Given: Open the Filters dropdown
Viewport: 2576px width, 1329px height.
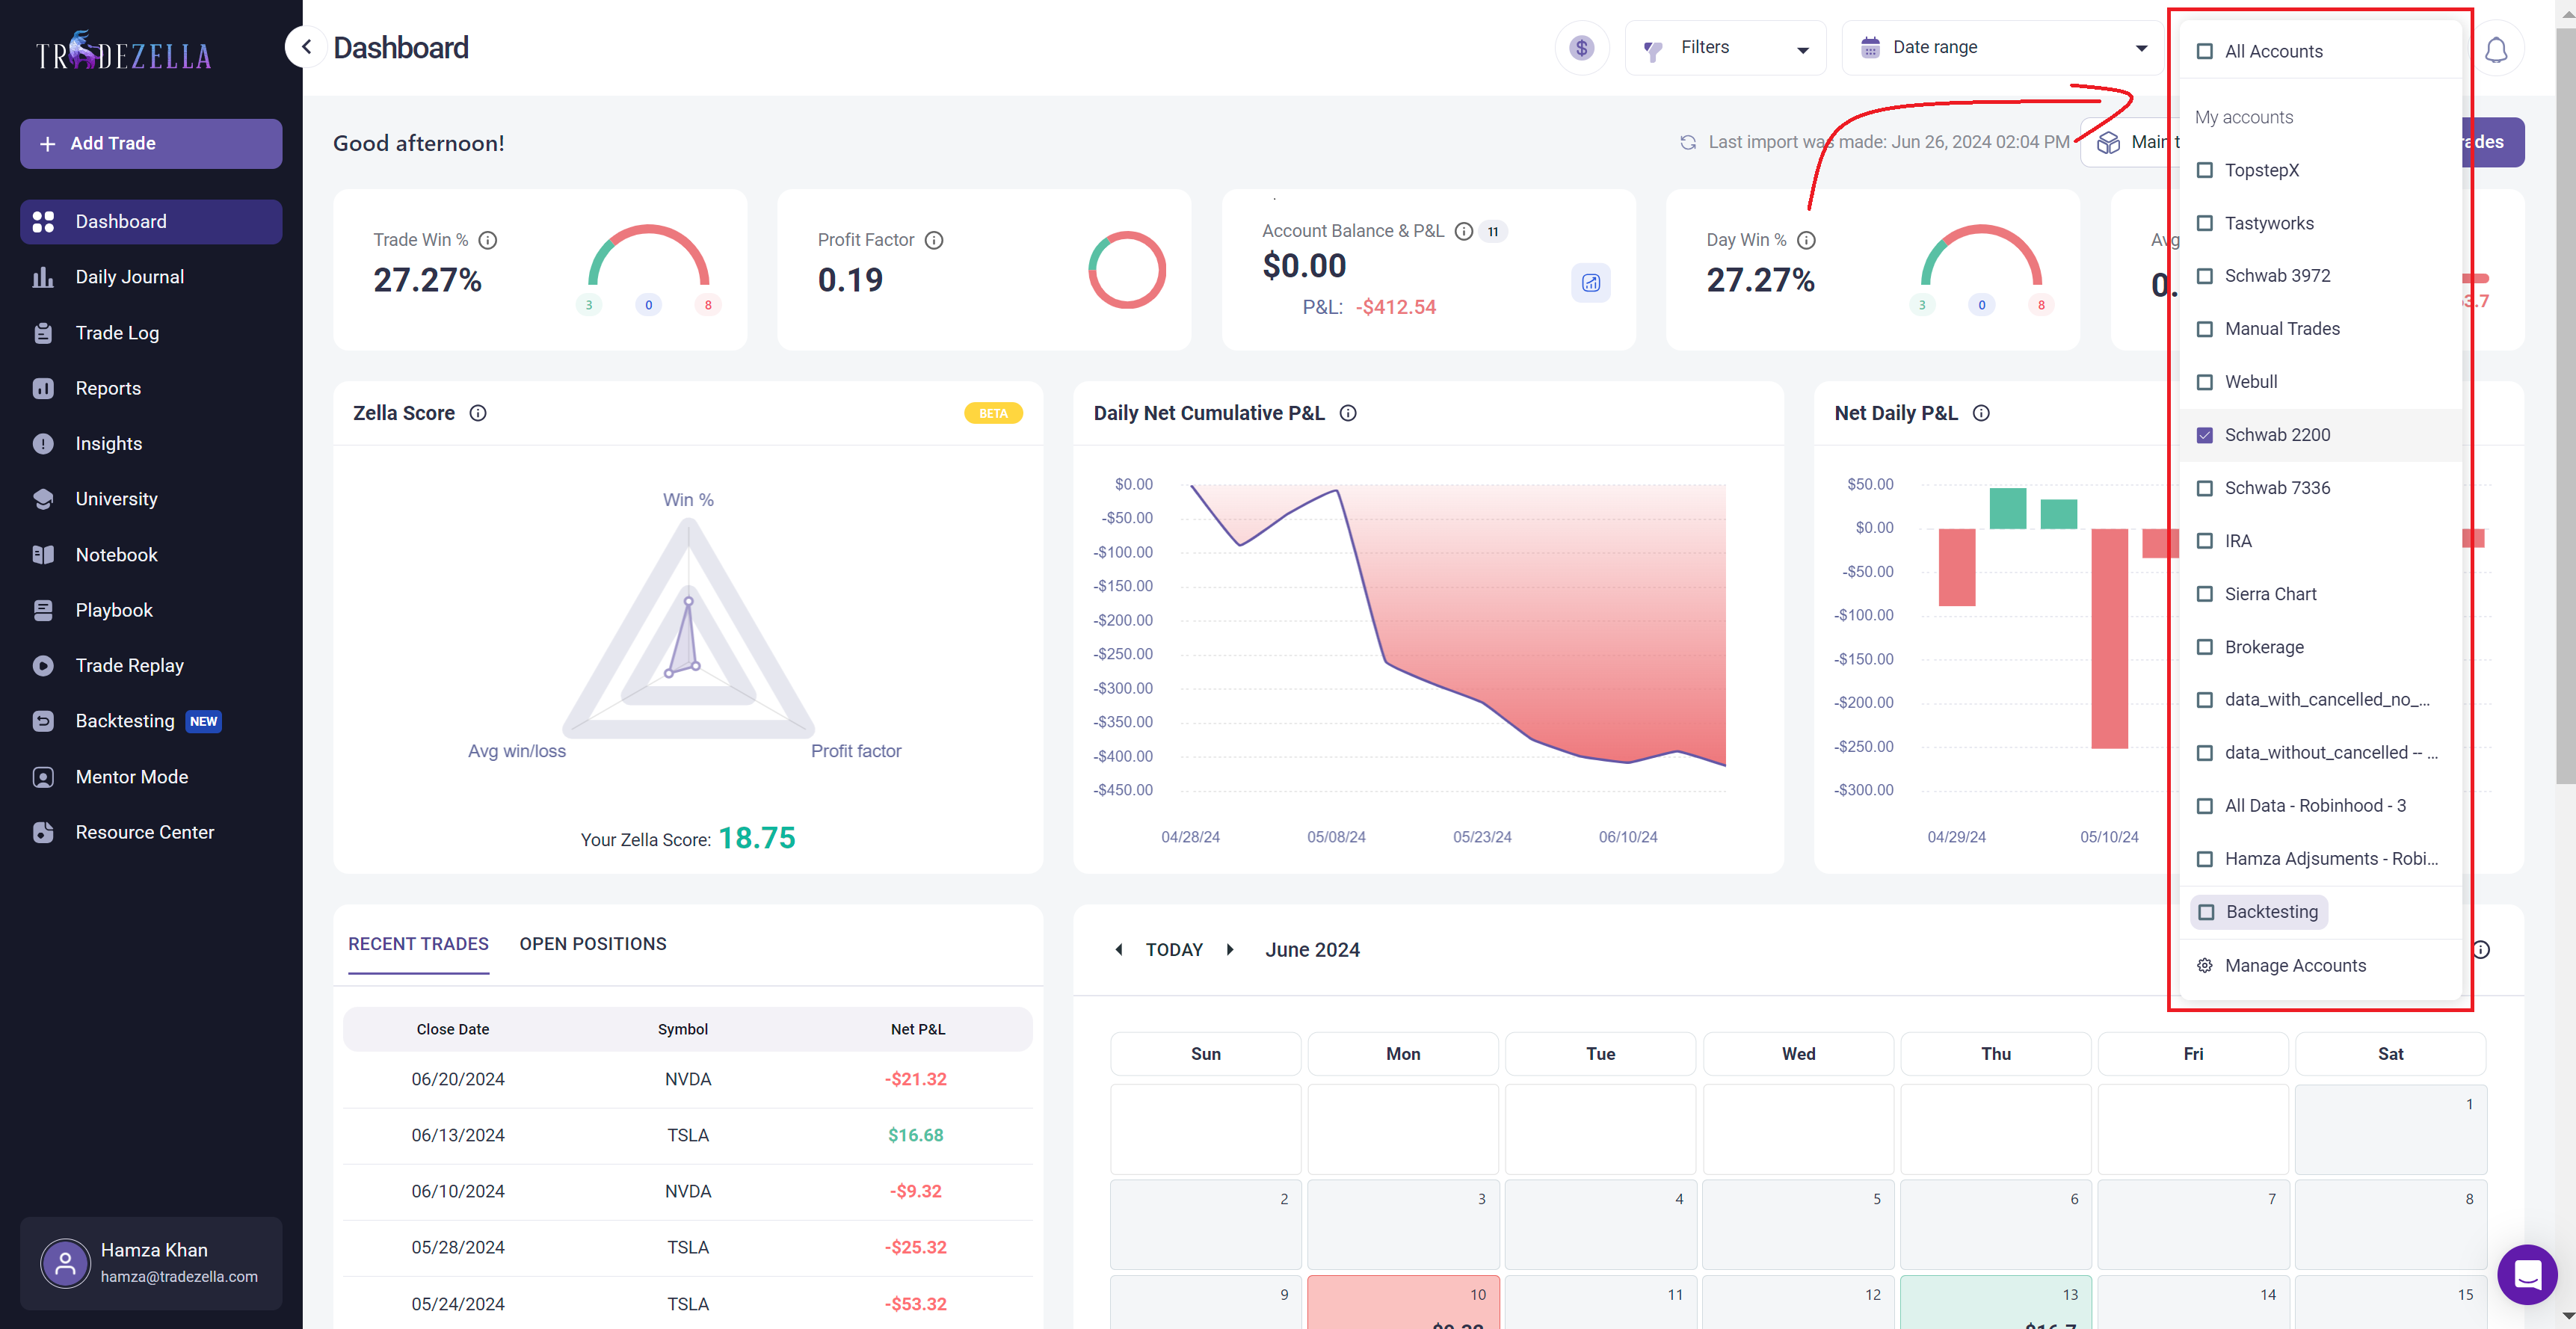Looking at the screenshot, I should coord(1726,48).
